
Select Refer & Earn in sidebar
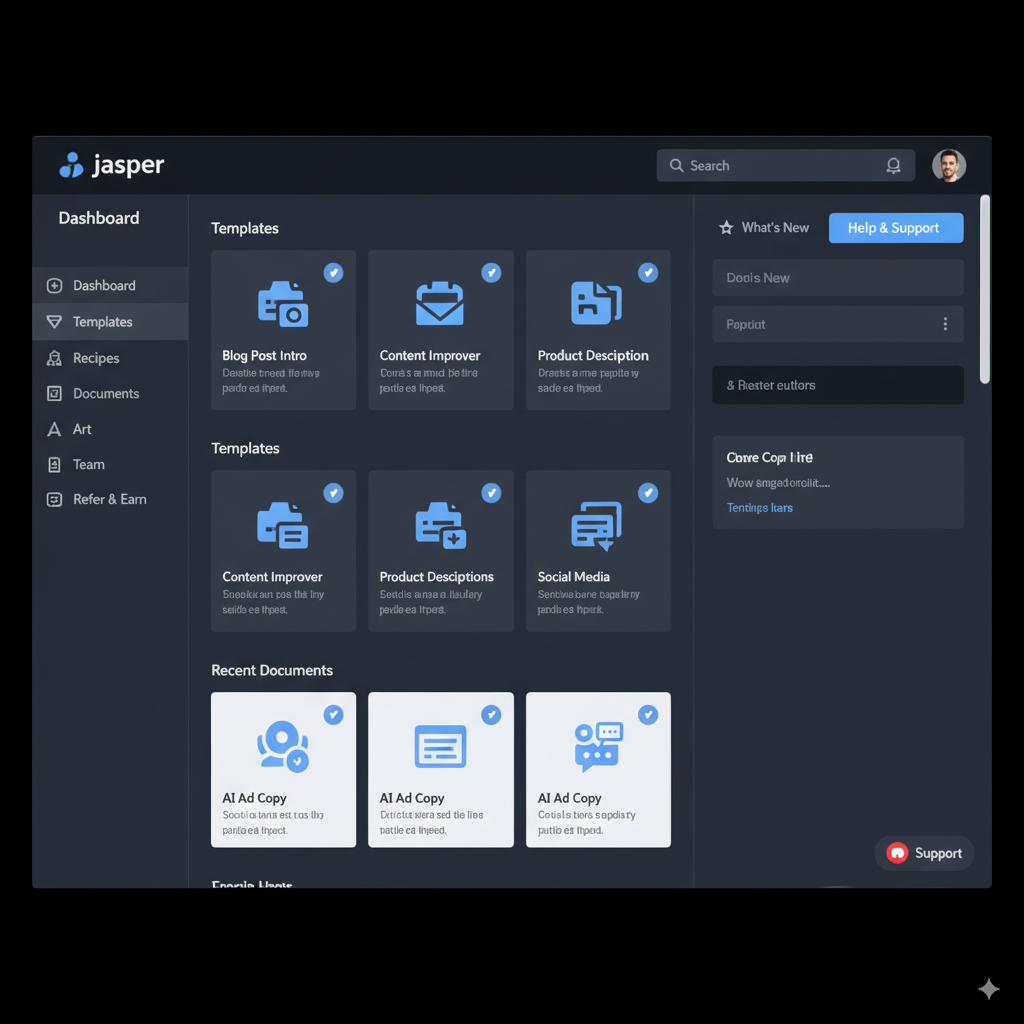click(x=109, y=499)
